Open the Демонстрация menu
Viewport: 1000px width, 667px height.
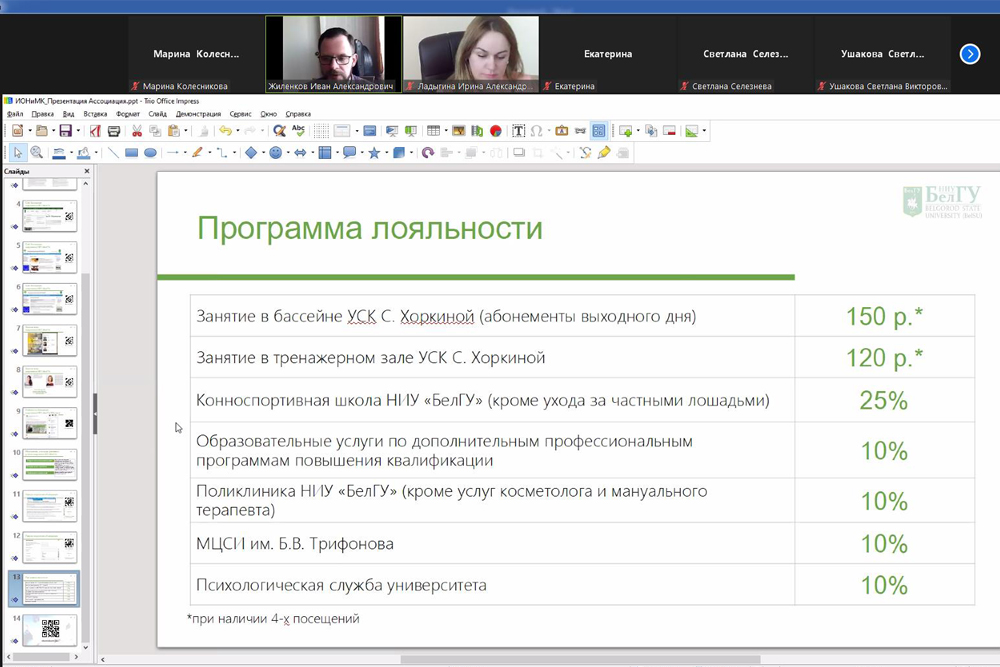coord(197,114)
